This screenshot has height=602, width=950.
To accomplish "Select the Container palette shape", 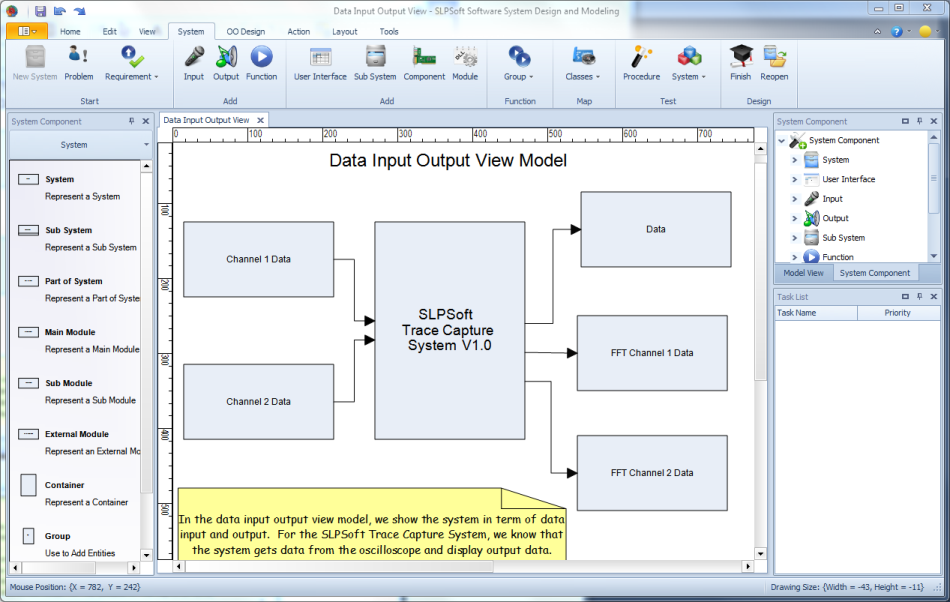I will tap(28, 485).
